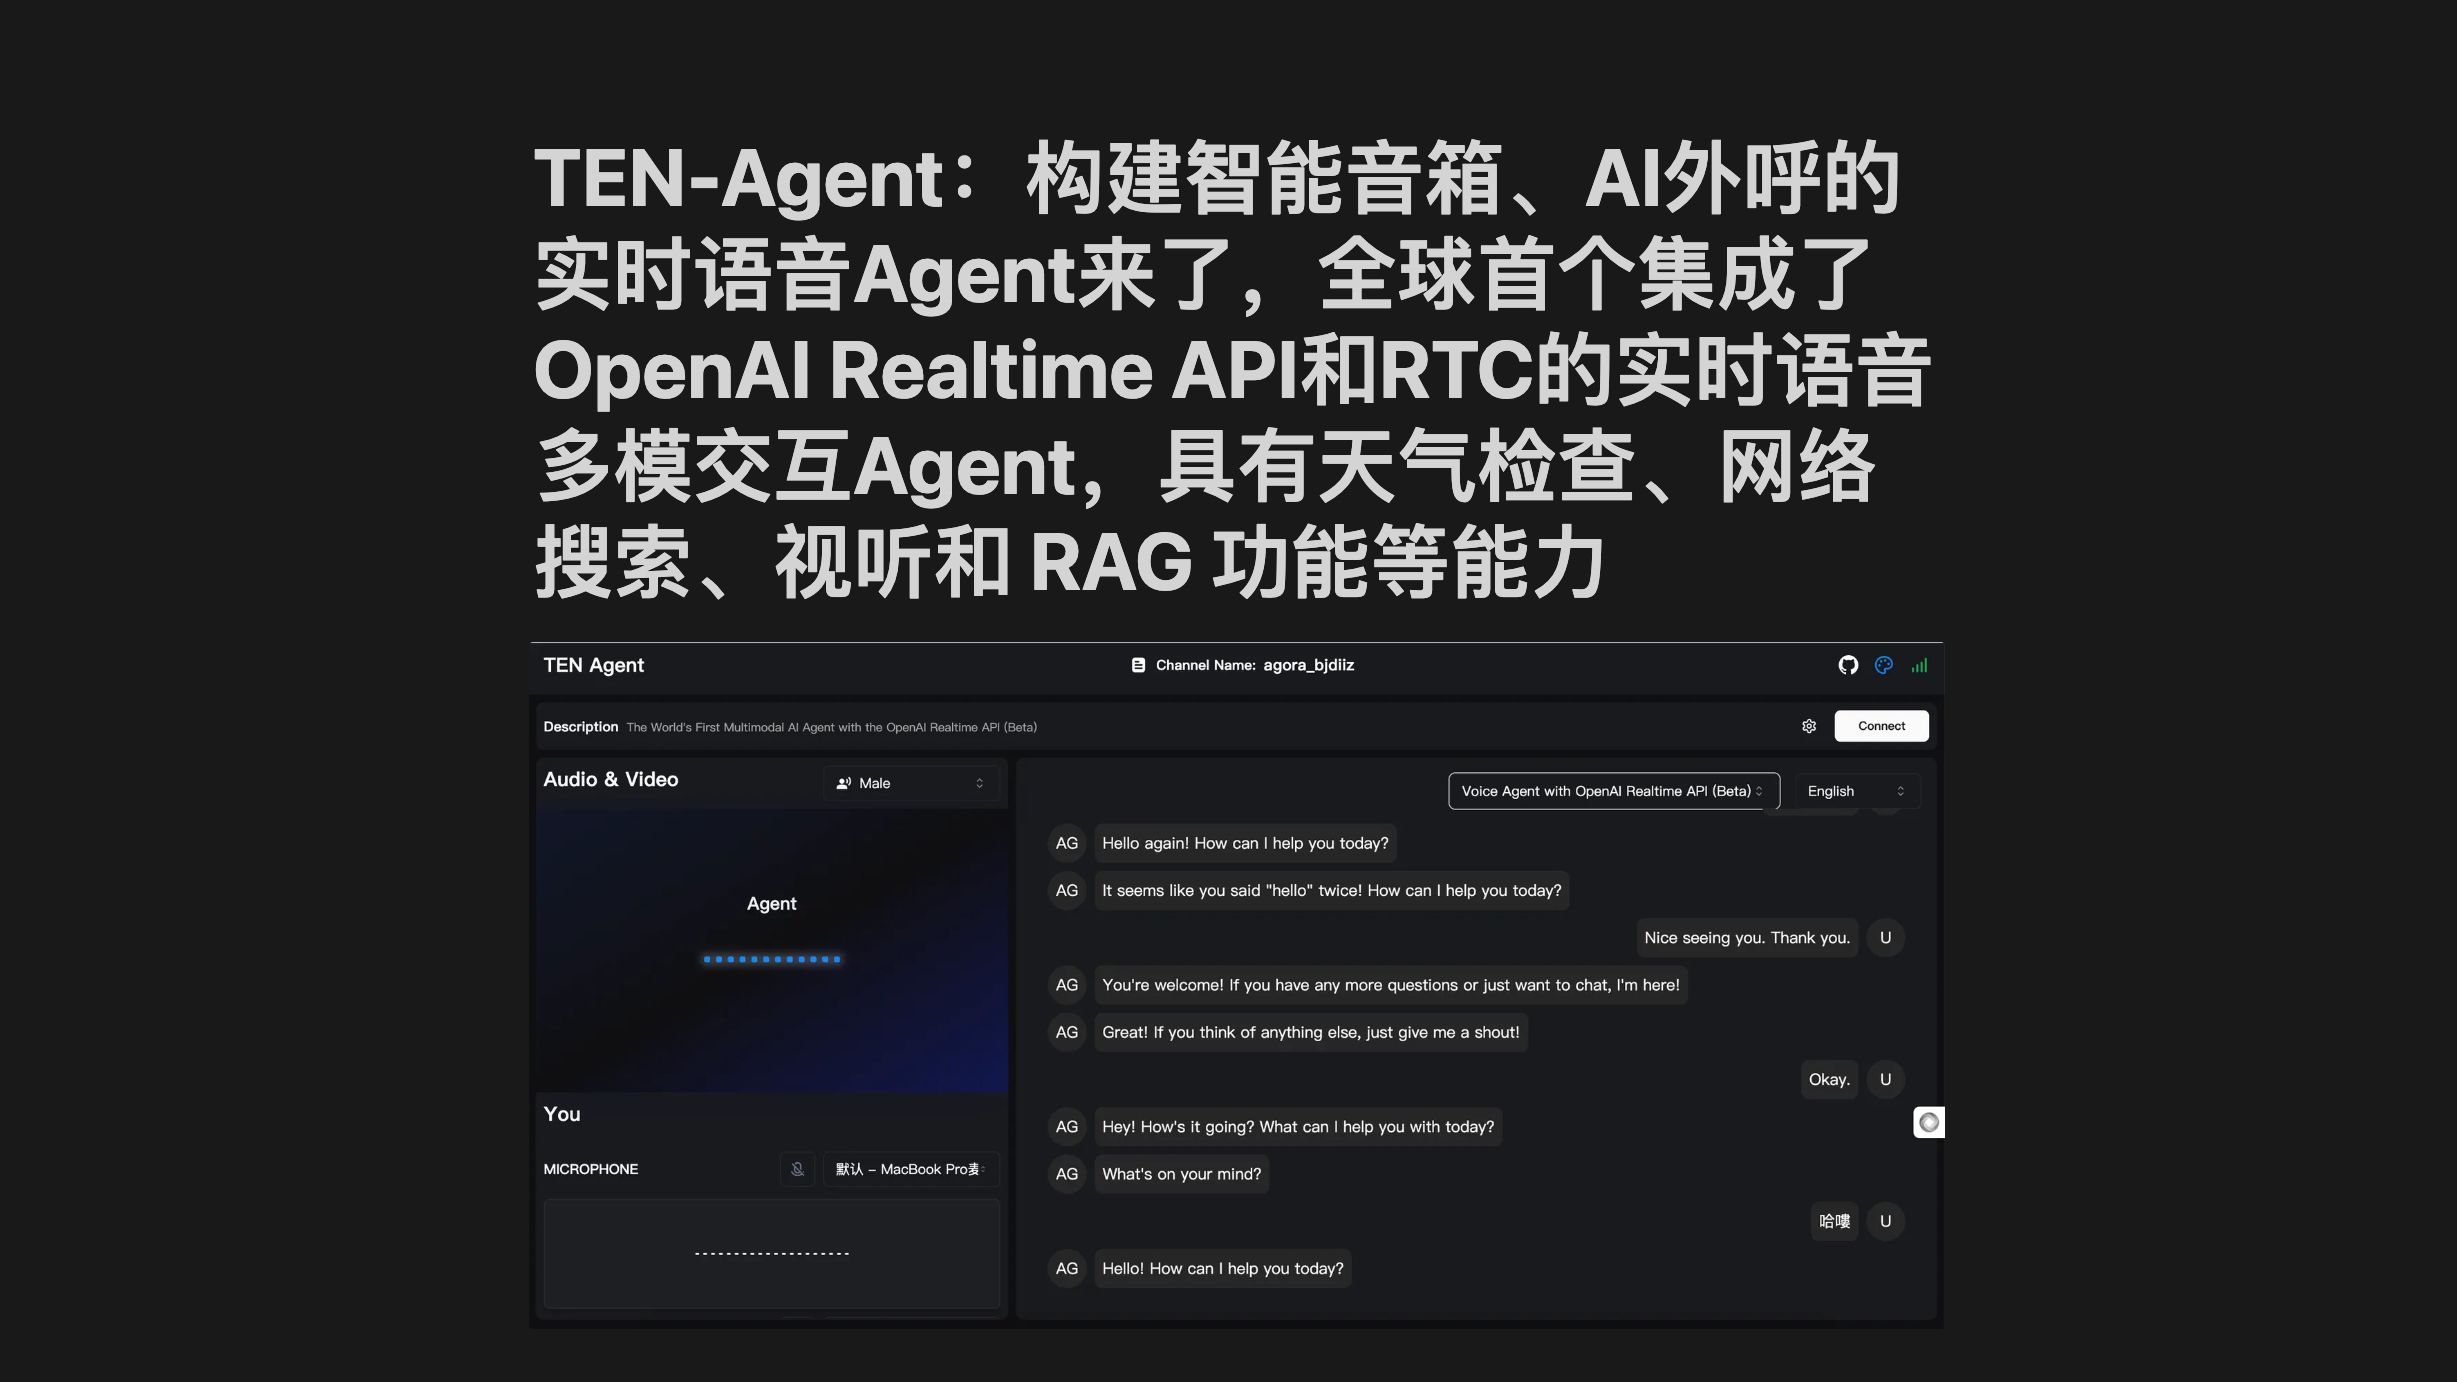This screenshot has height=1382, width=2457.
Task: Click the channel settings icon
Action: 1809,726
